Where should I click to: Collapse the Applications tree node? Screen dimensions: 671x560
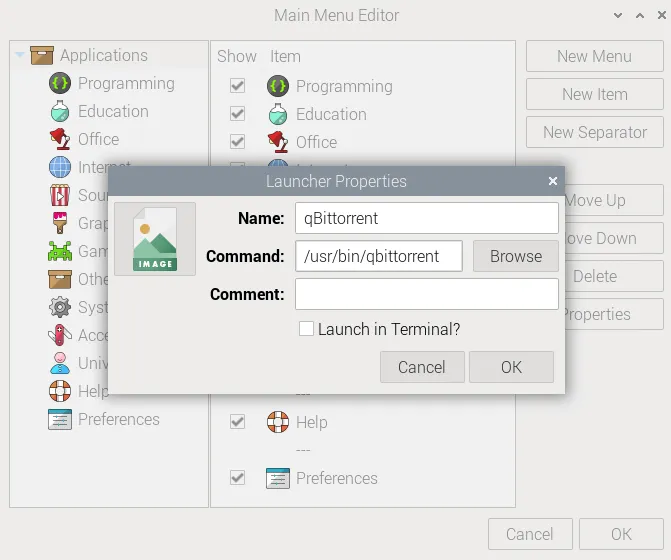[x=19, y=55]
